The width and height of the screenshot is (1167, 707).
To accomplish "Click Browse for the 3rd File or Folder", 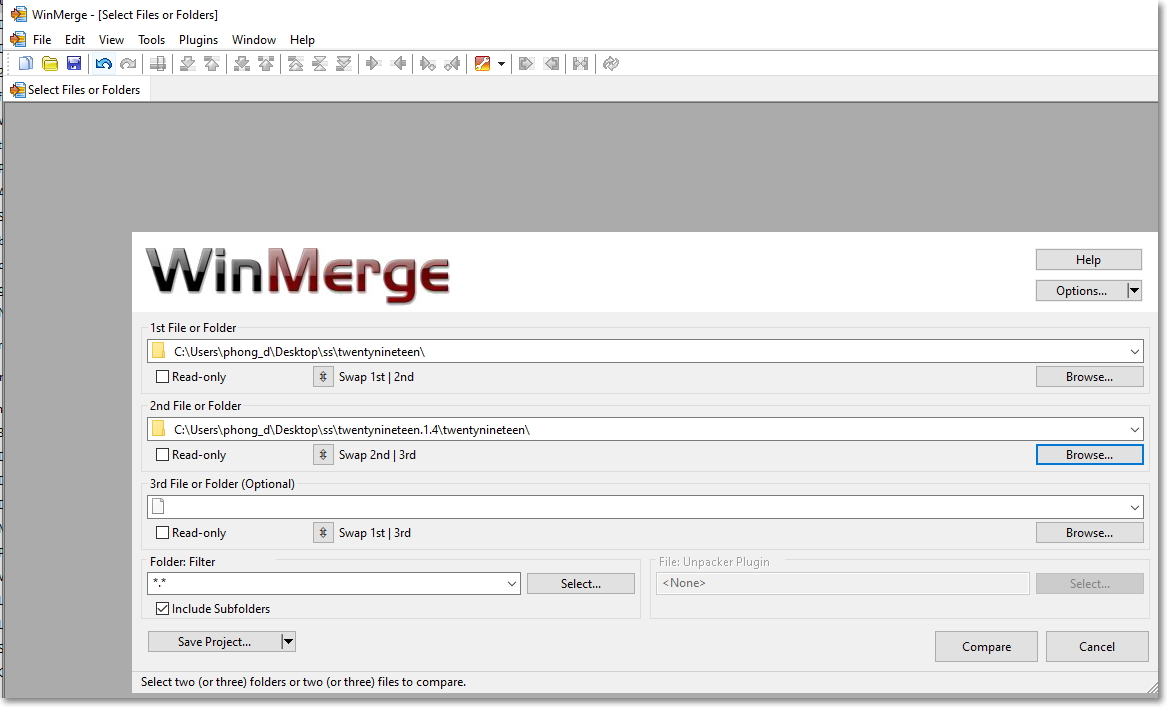I will coord(1090,533).
